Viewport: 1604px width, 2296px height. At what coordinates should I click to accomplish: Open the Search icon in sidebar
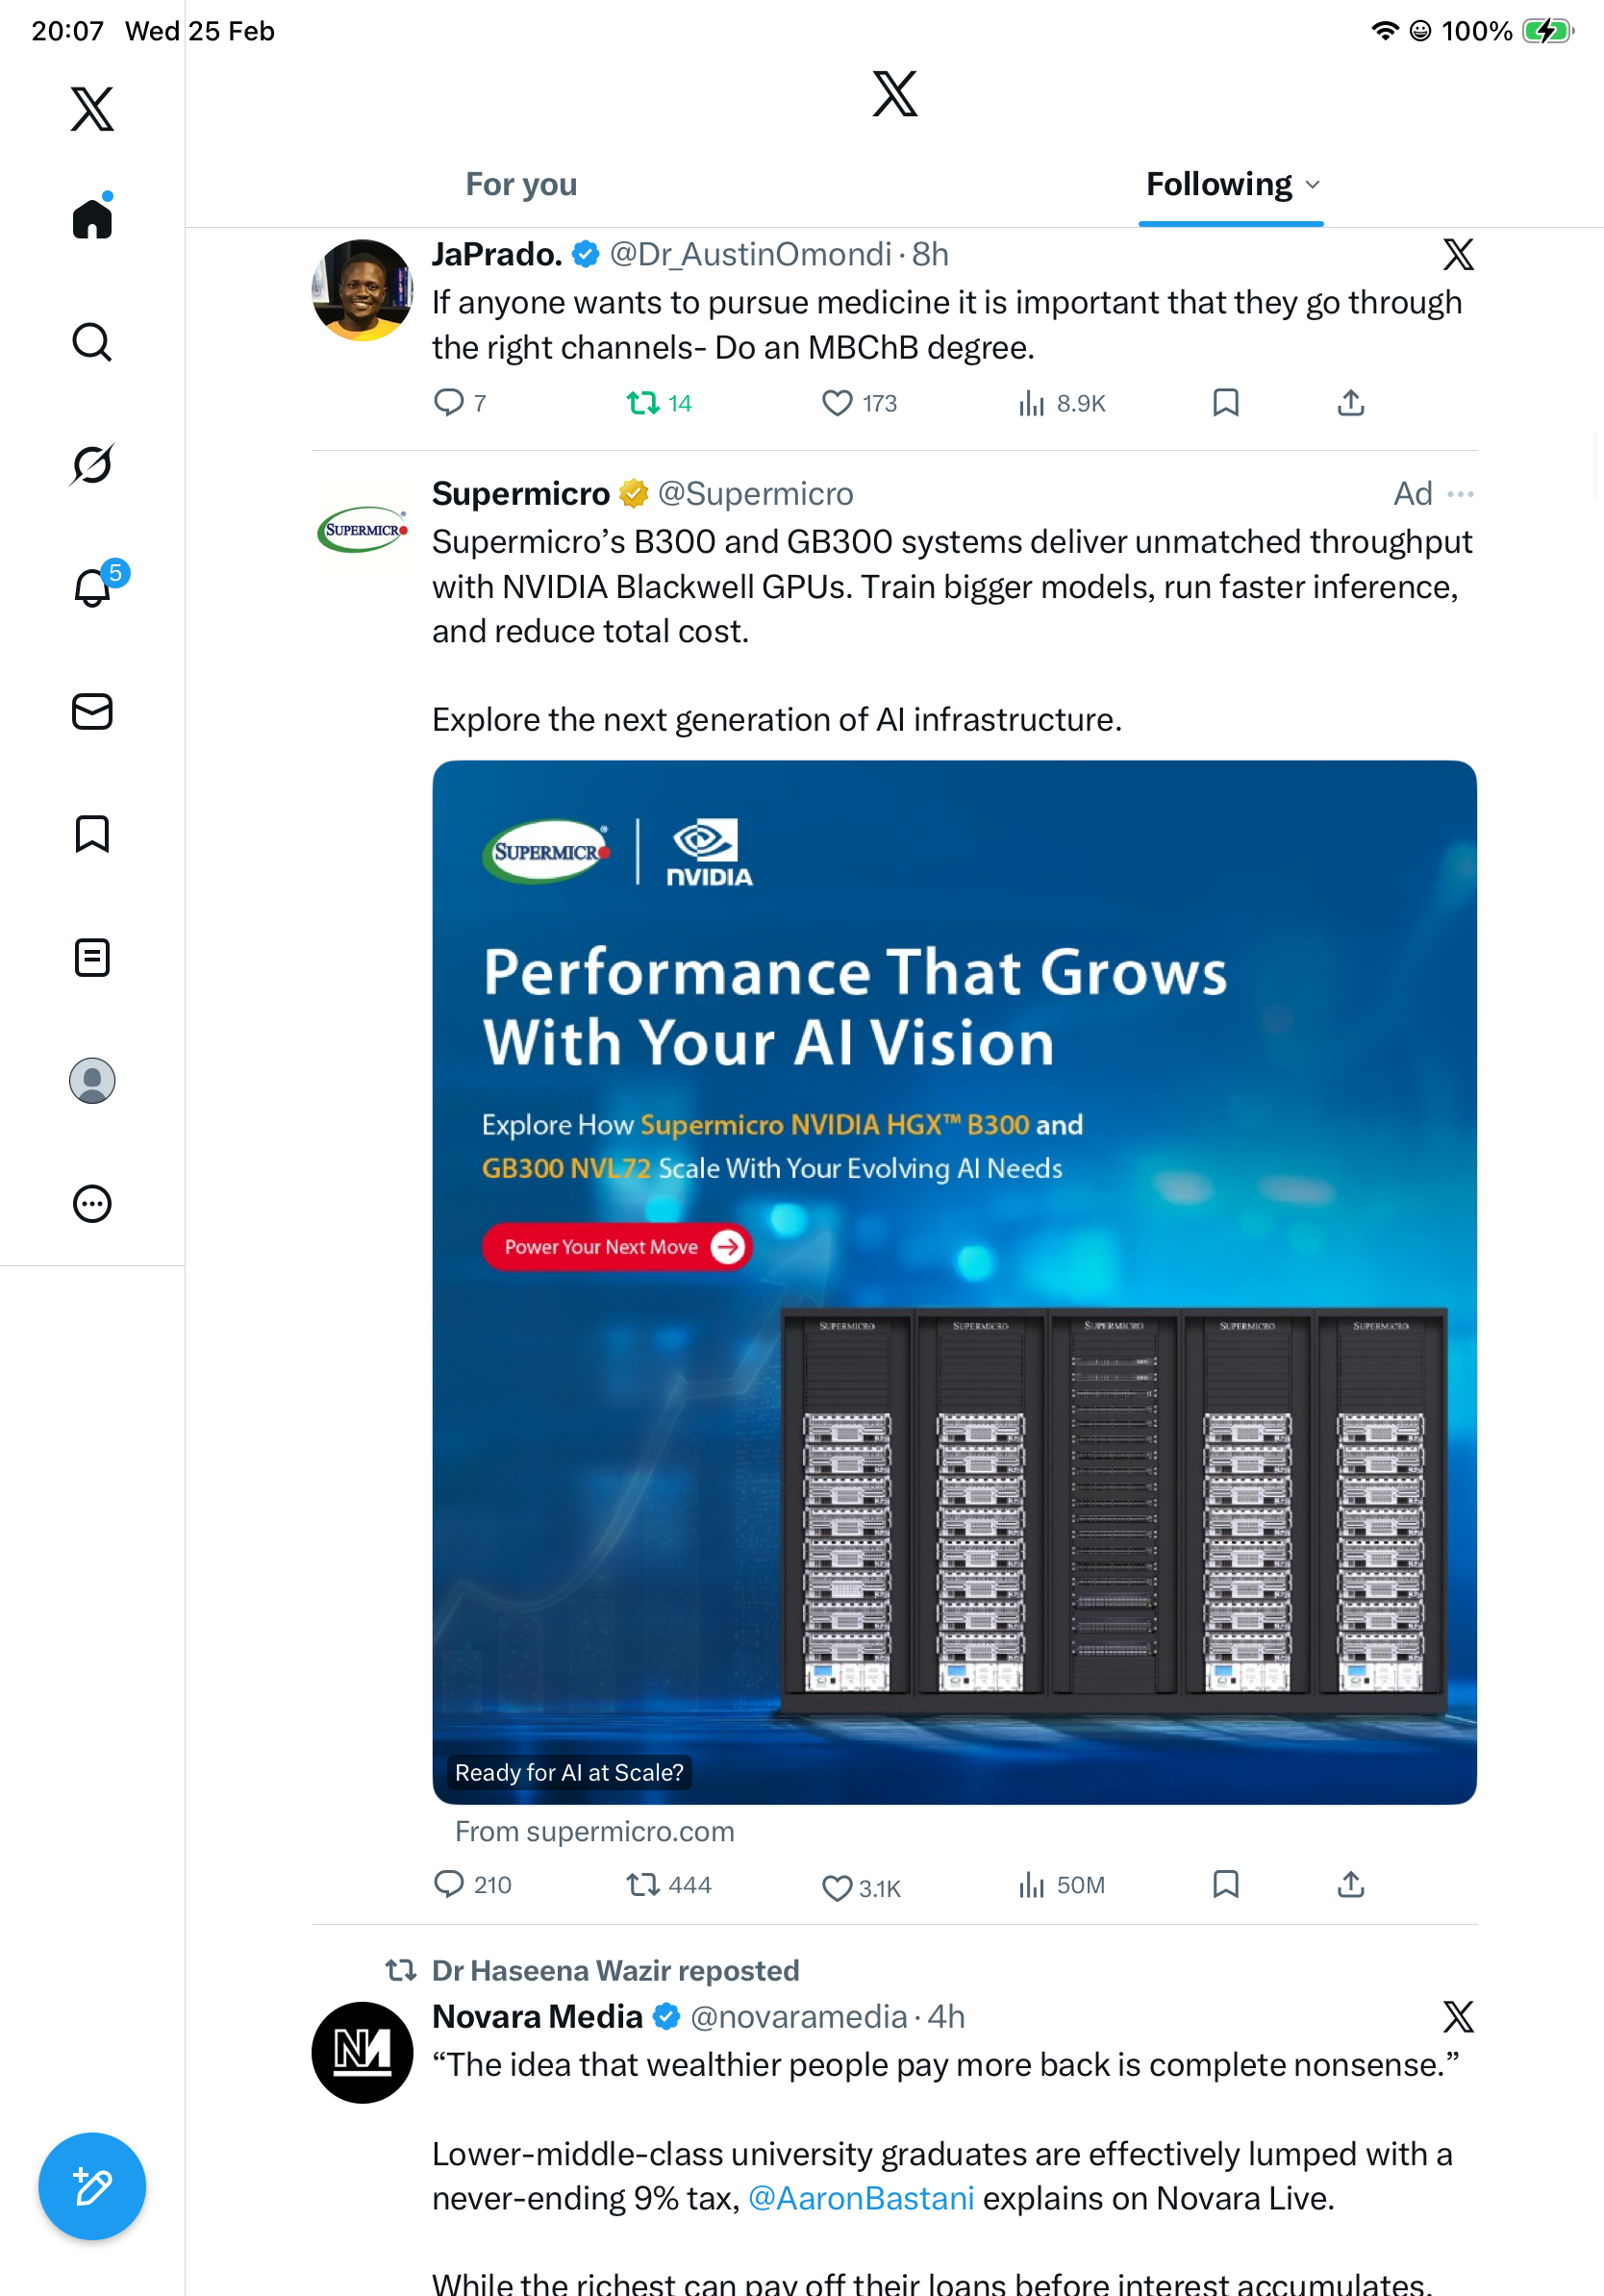92,342
